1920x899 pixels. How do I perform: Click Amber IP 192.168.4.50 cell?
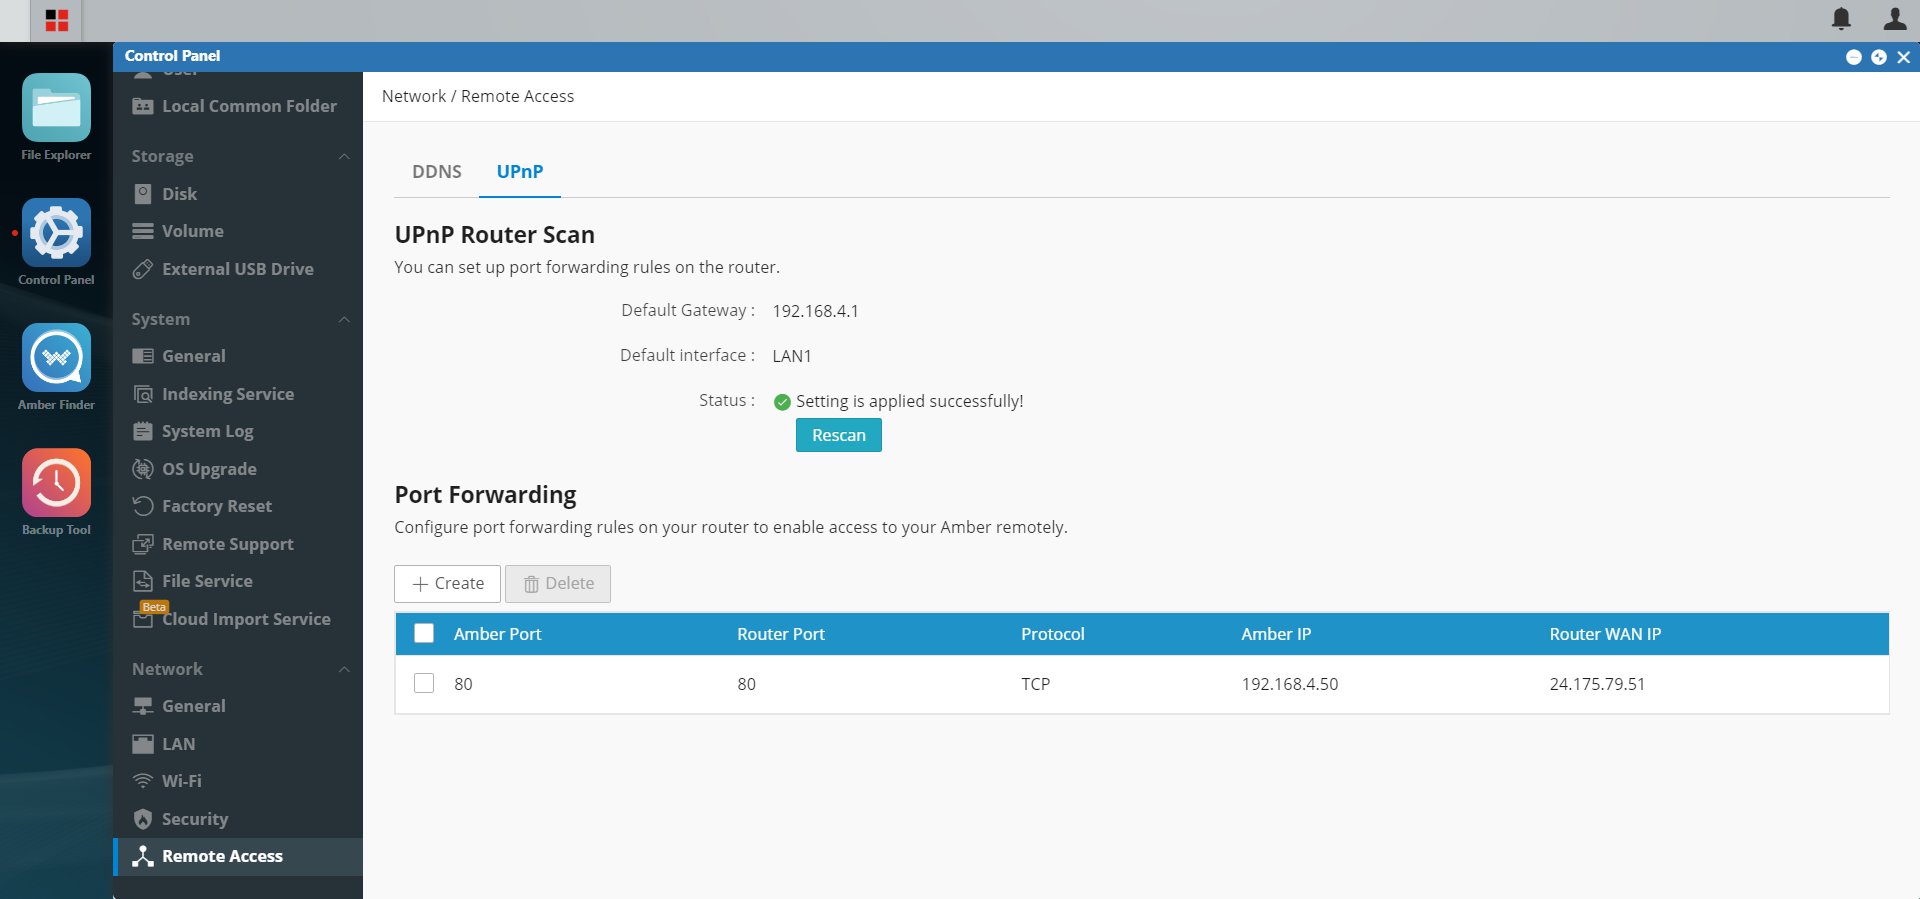coord(1290,684)
